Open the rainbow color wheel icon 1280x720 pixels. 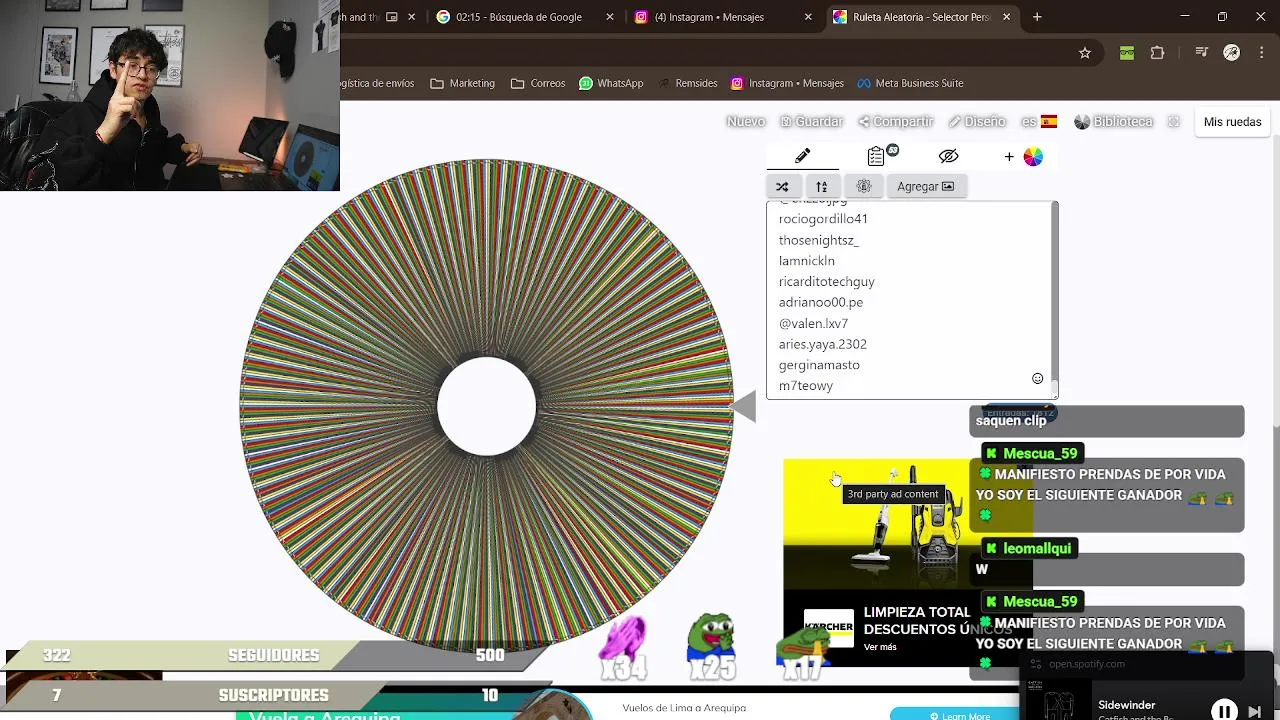(1033, 157)
